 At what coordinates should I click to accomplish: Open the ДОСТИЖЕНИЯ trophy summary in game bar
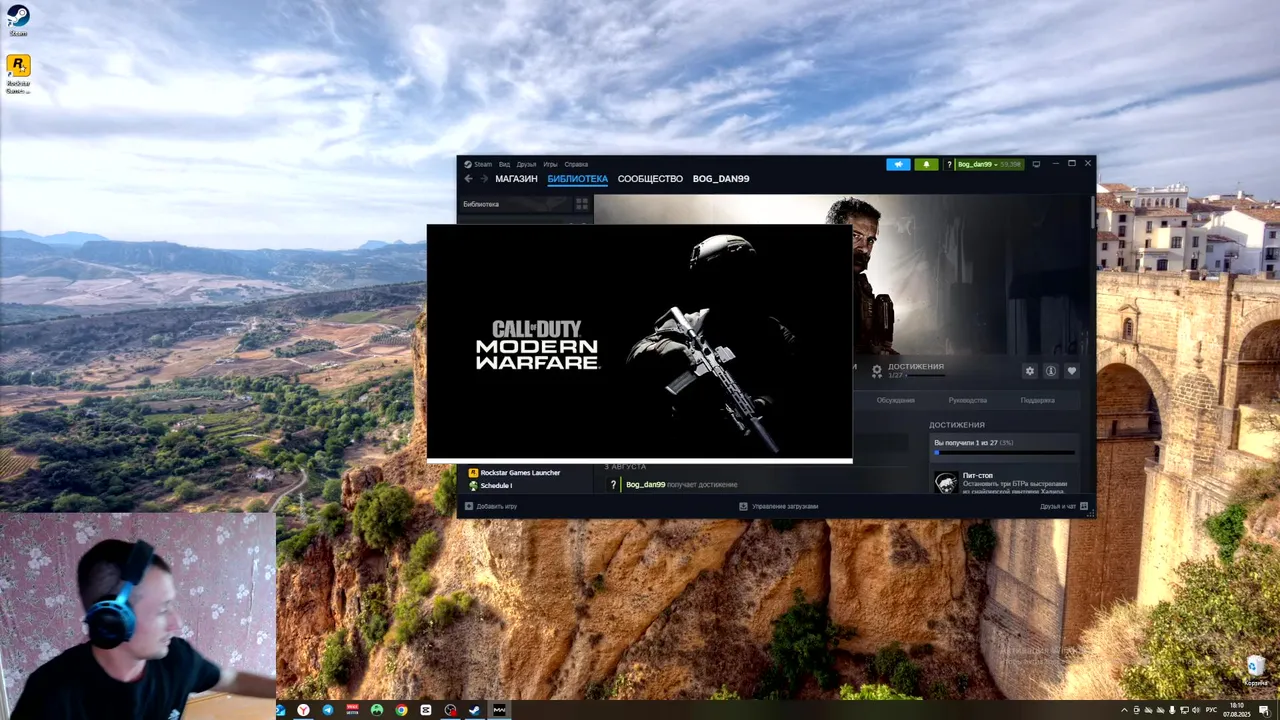tap(908, 371)
